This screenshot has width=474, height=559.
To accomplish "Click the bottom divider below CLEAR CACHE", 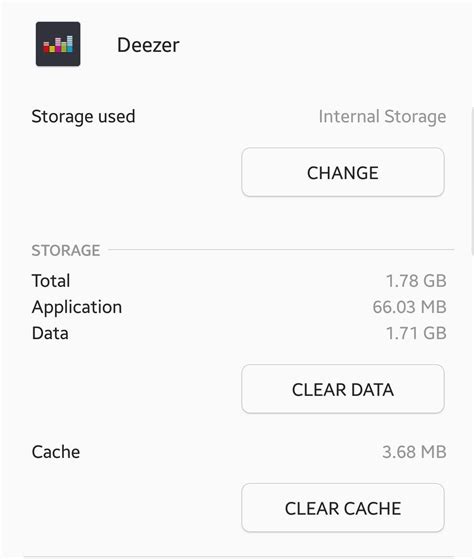I will [x=239, y=557].
